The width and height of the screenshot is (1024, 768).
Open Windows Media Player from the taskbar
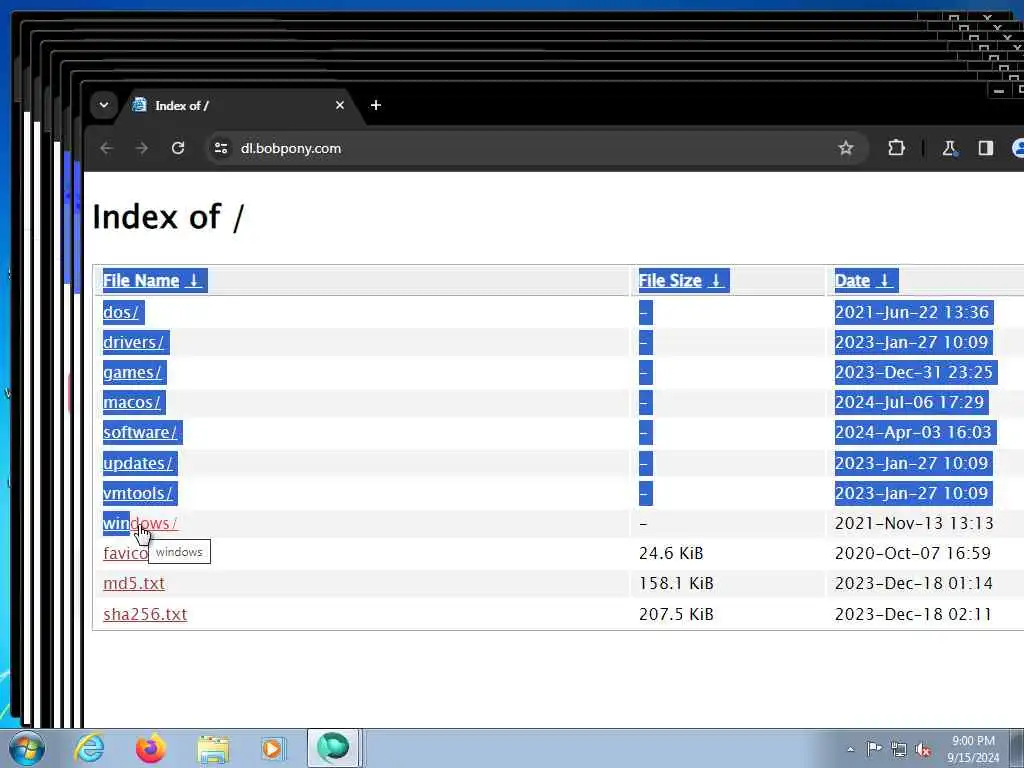(x=272, y=748)
